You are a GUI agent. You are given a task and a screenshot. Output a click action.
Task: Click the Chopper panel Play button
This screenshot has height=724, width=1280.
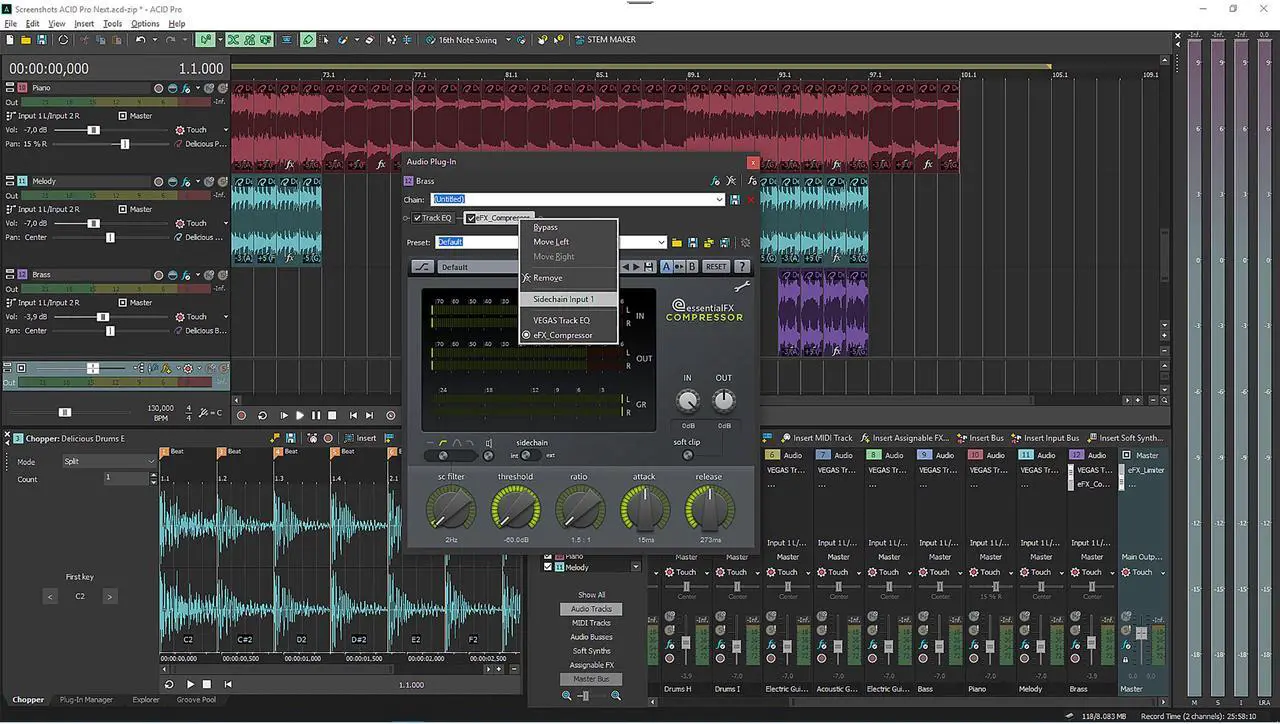(190, 684)
